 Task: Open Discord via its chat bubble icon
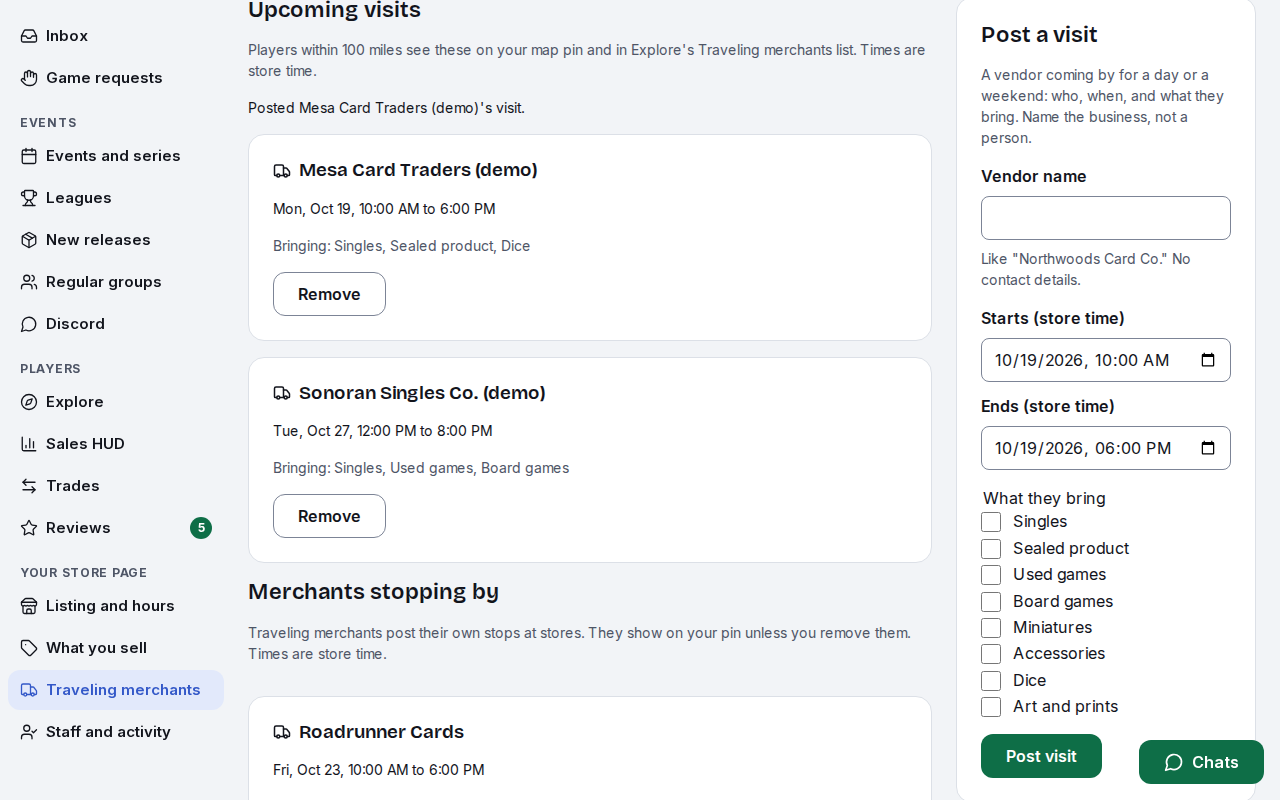pos(29,324)
